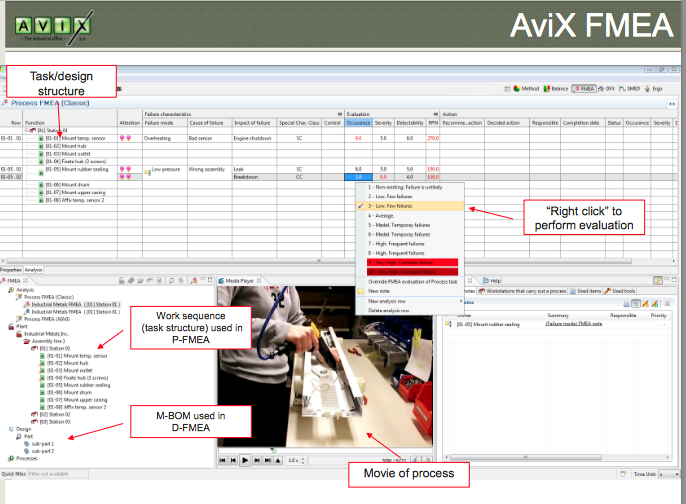Collapse the Failure characteristics column group
686x504 pixels.
pyautogui.click(x=340, y=114)
